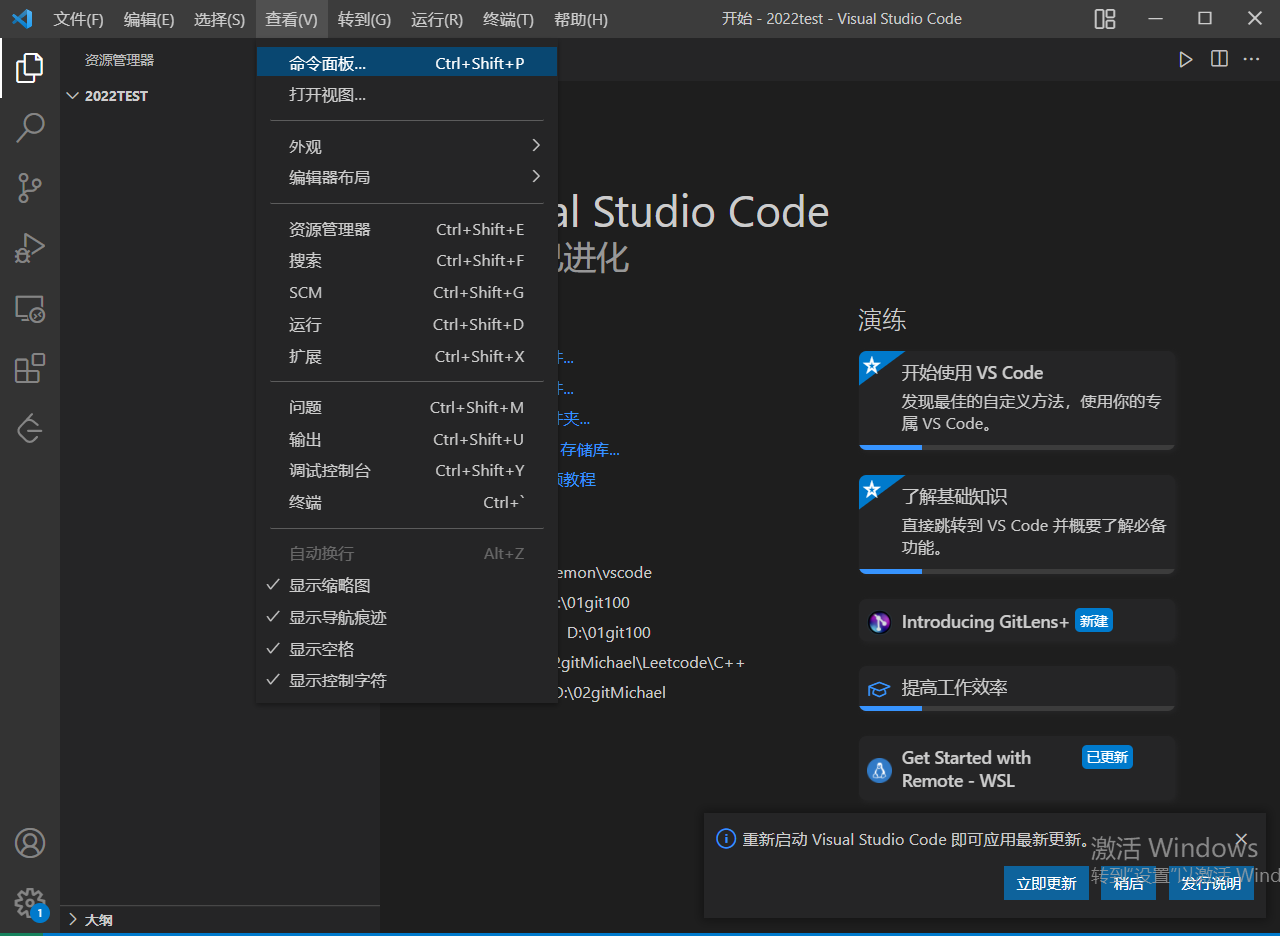The height and width of the screenshot is (936, 1280).
Task: Open the 编辑(E) menu
Action: (x=149, y=19)
